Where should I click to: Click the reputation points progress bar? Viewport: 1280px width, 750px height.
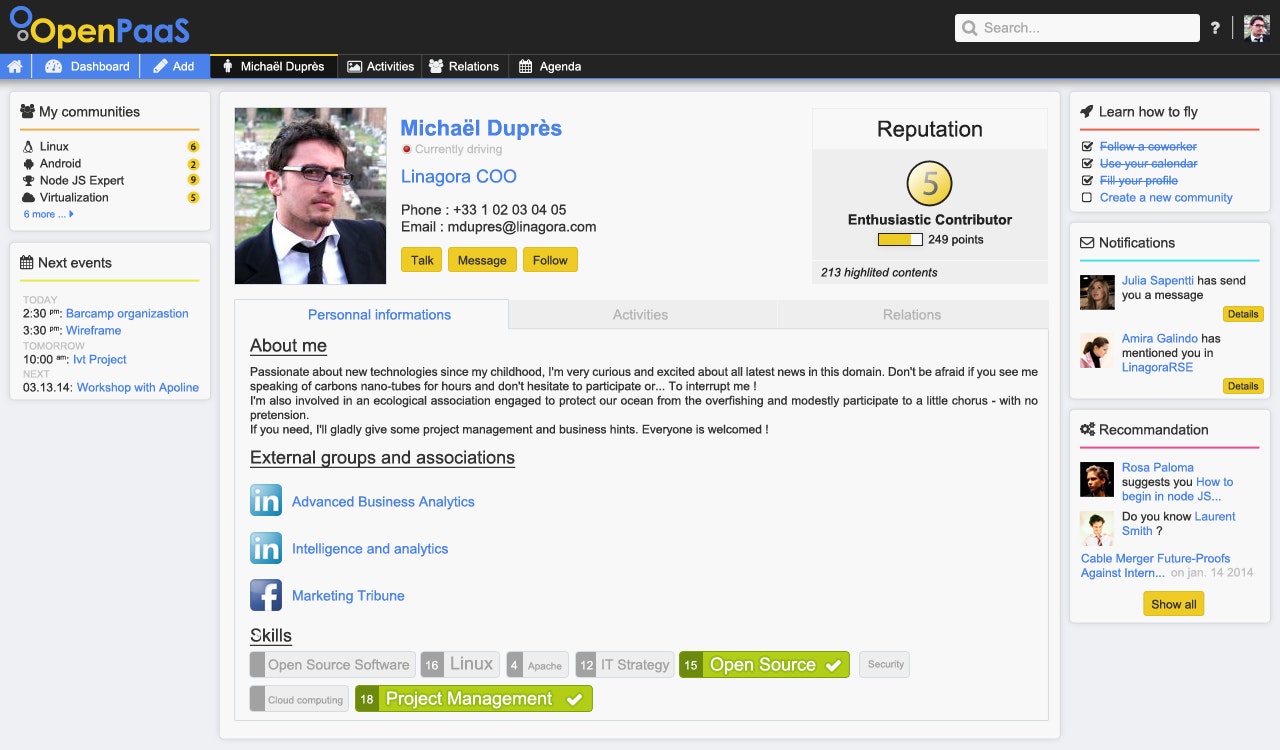(900, 240)
